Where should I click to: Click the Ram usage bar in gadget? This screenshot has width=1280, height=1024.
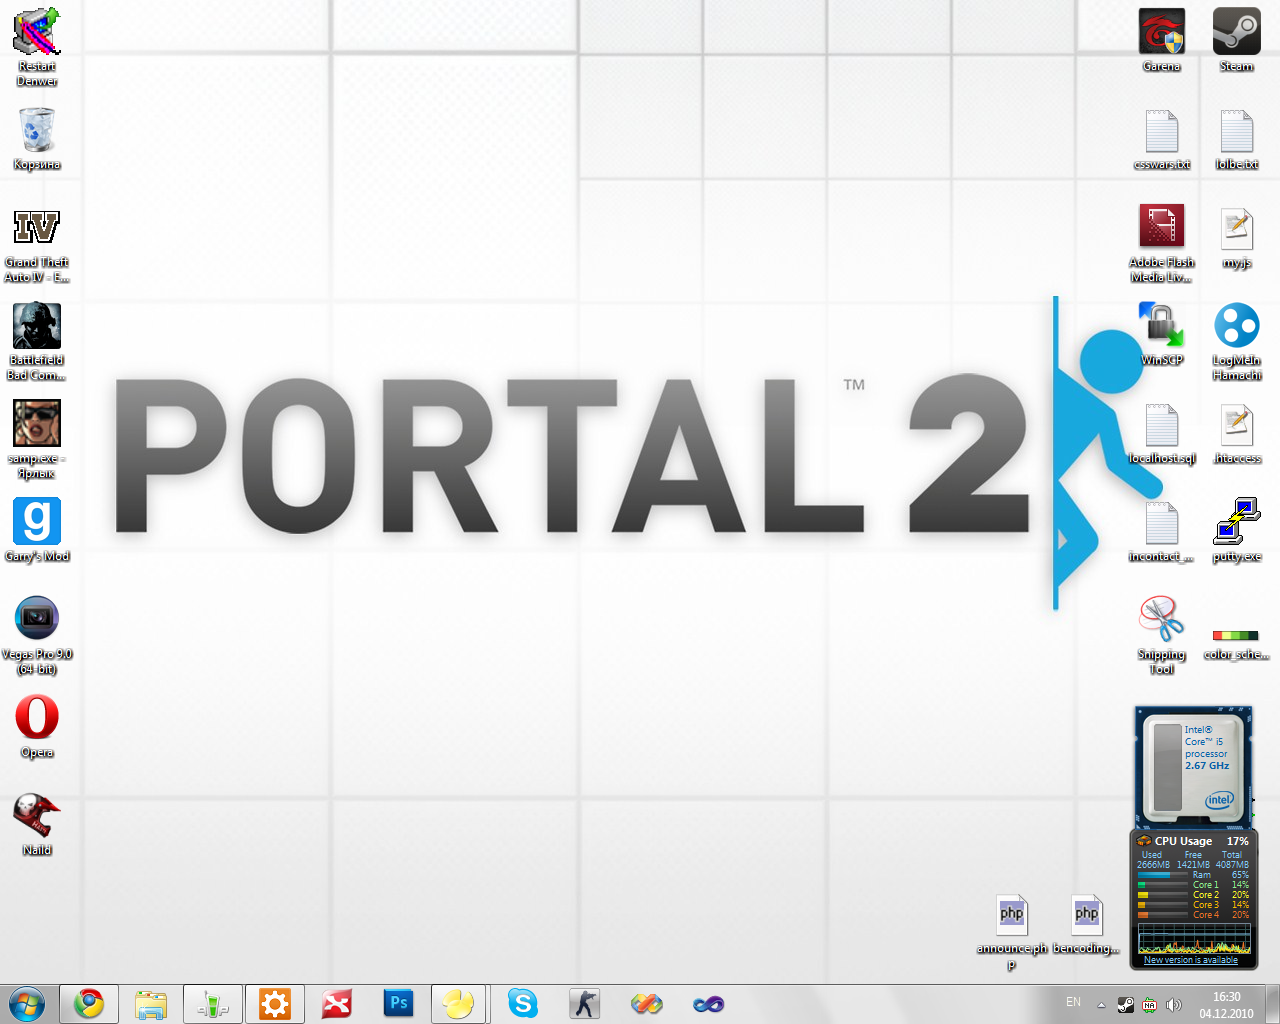click(x=1163, y=875)
